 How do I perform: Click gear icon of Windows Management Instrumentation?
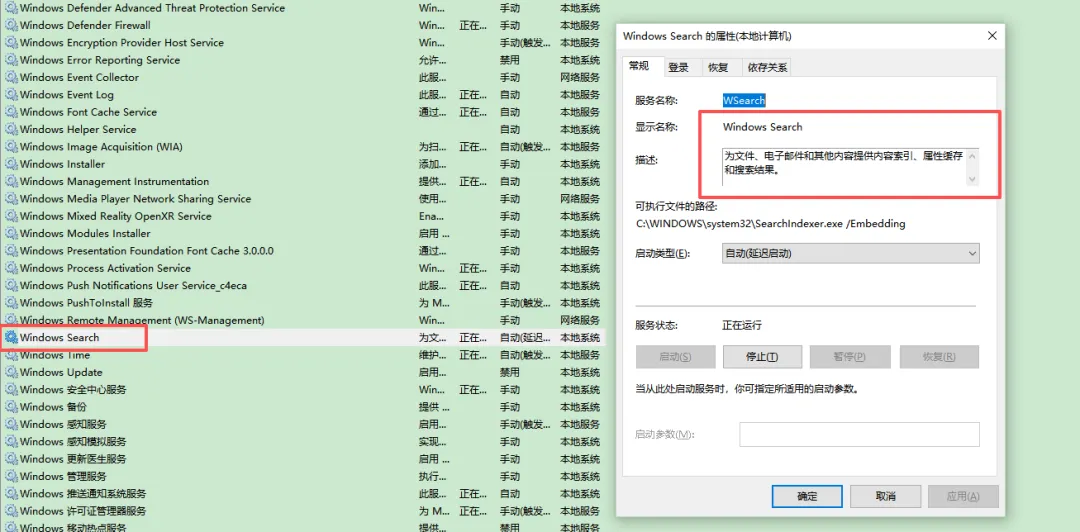[x=12, y=181]
